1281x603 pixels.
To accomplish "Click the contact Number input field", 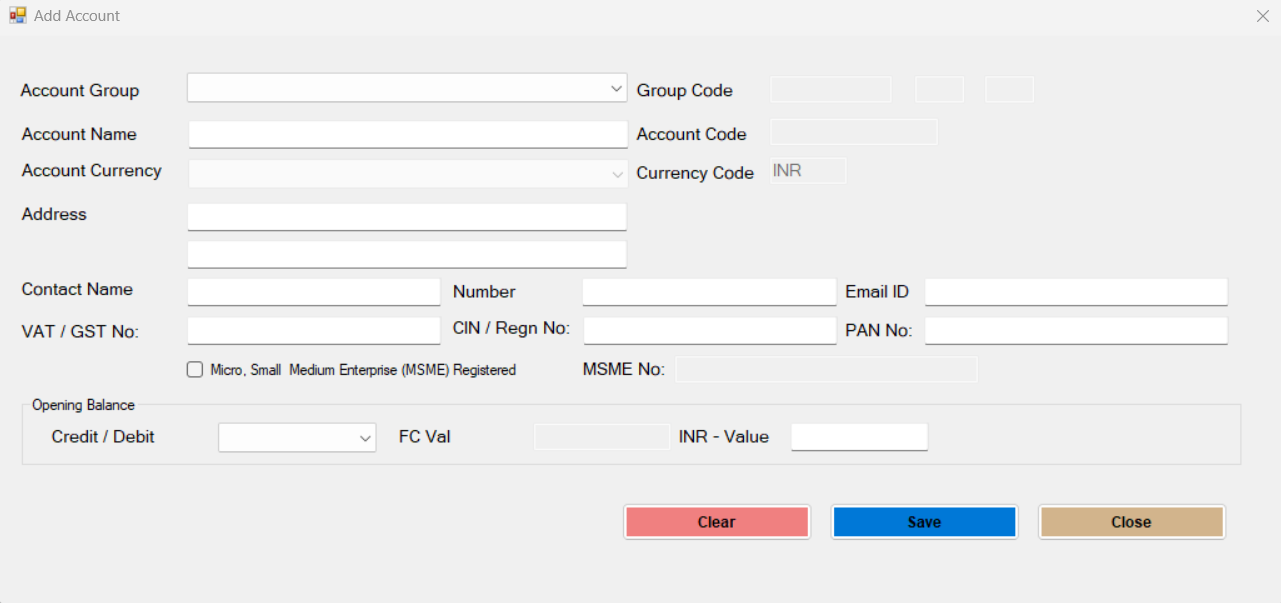I will click(709, 291).
